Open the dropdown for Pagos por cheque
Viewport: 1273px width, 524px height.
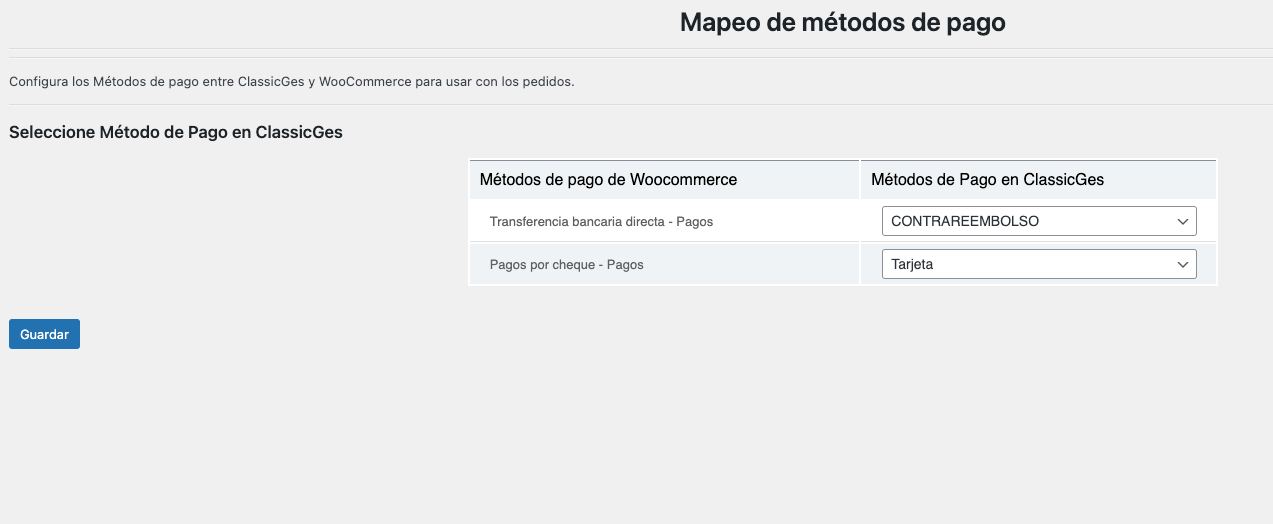[x=1038, y=264]
